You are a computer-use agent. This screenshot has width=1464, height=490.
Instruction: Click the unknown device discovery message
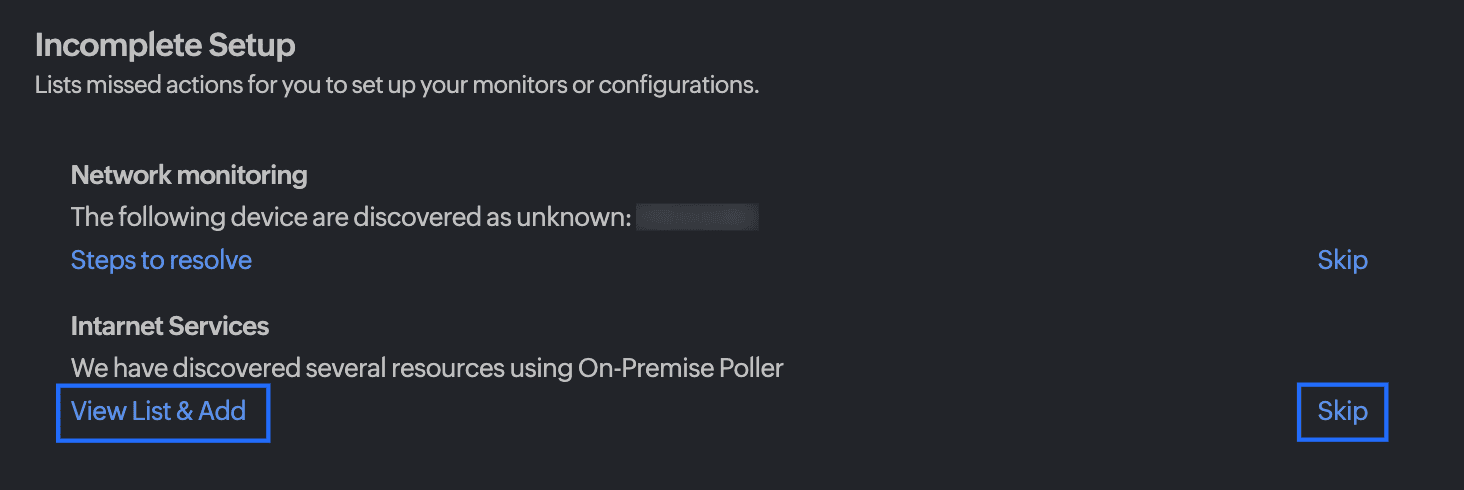350,217
